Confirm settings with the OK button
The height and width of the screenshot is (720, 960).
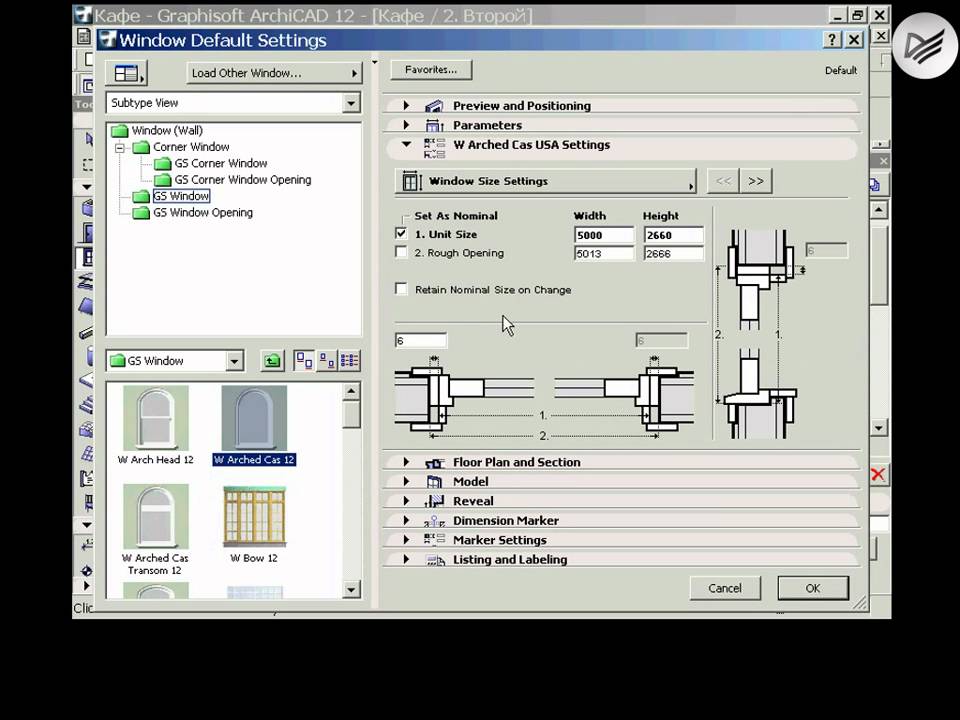[x=813, y=588]
